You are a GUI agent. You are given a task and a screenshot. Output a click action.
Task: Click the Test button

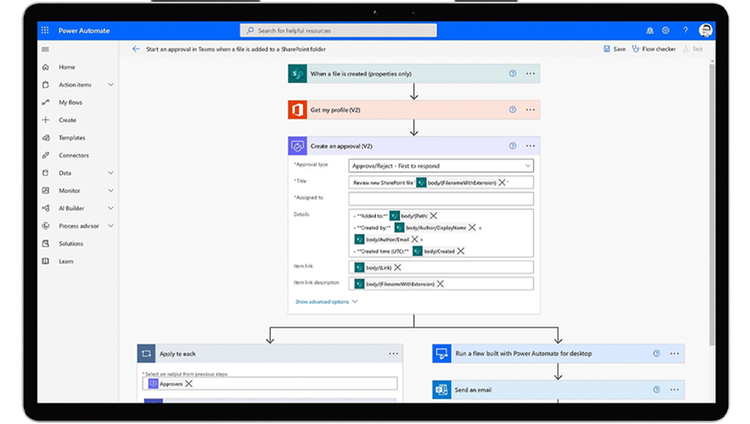pos(693,49)
